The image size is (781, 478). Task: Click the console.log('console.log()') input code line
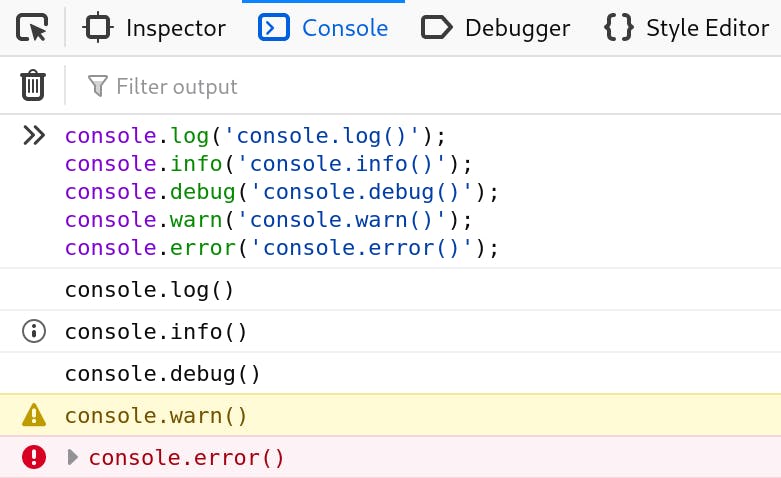[x=255, y=136]
